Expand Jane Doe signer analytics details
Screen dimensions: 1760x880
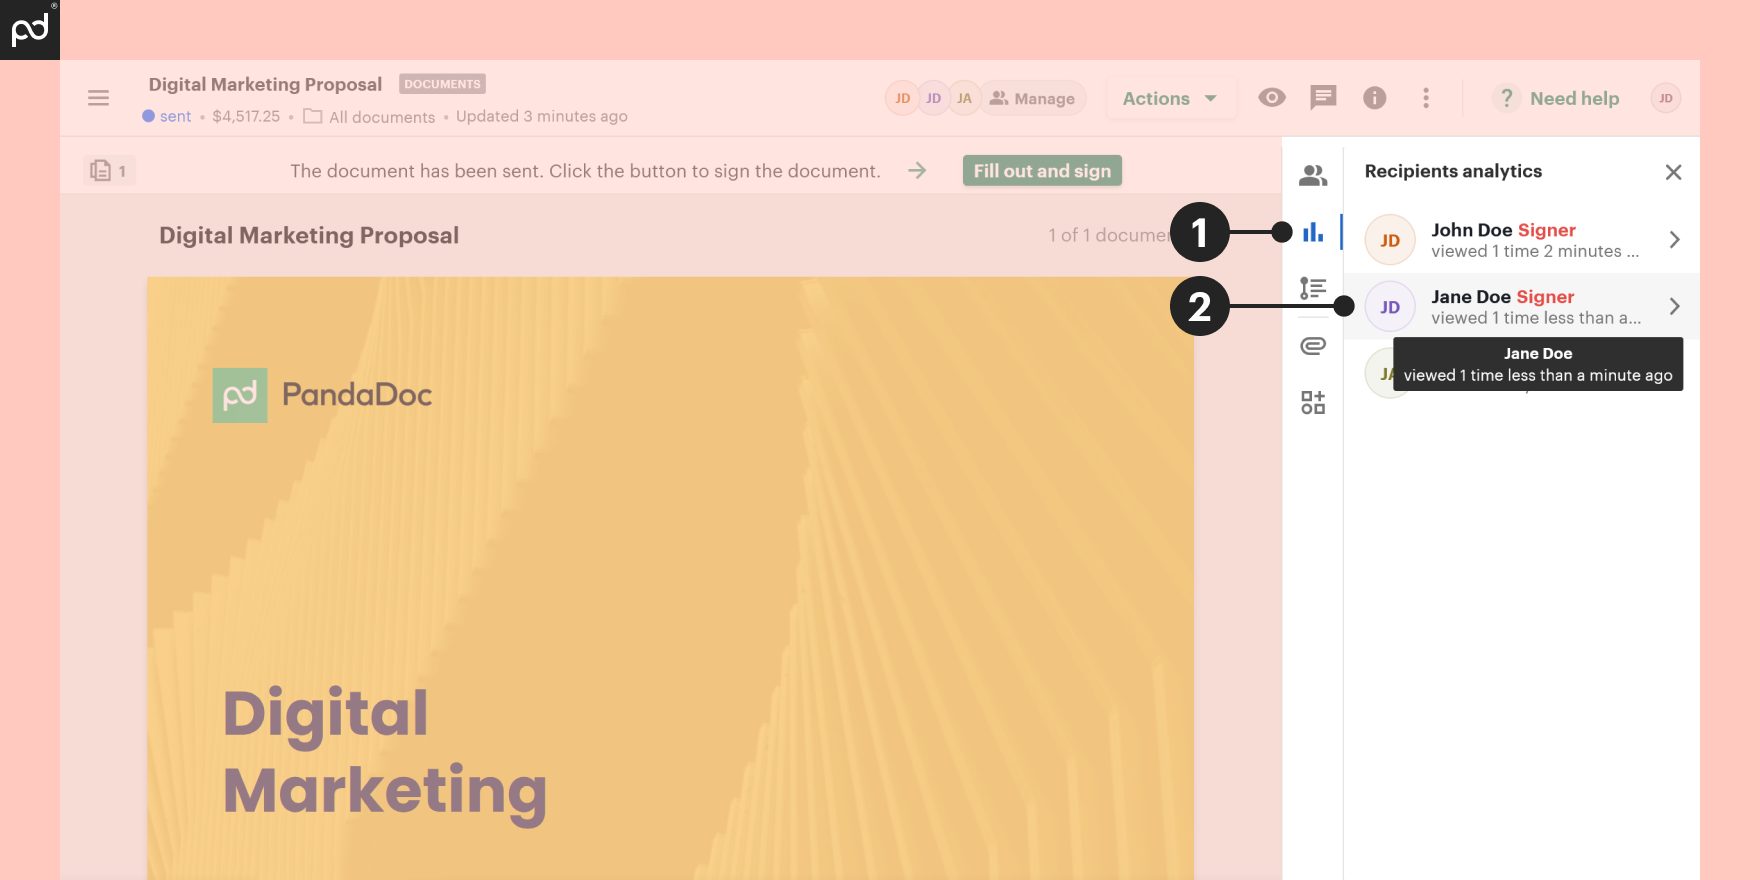pyautogui.click(x=1673, y=307)
